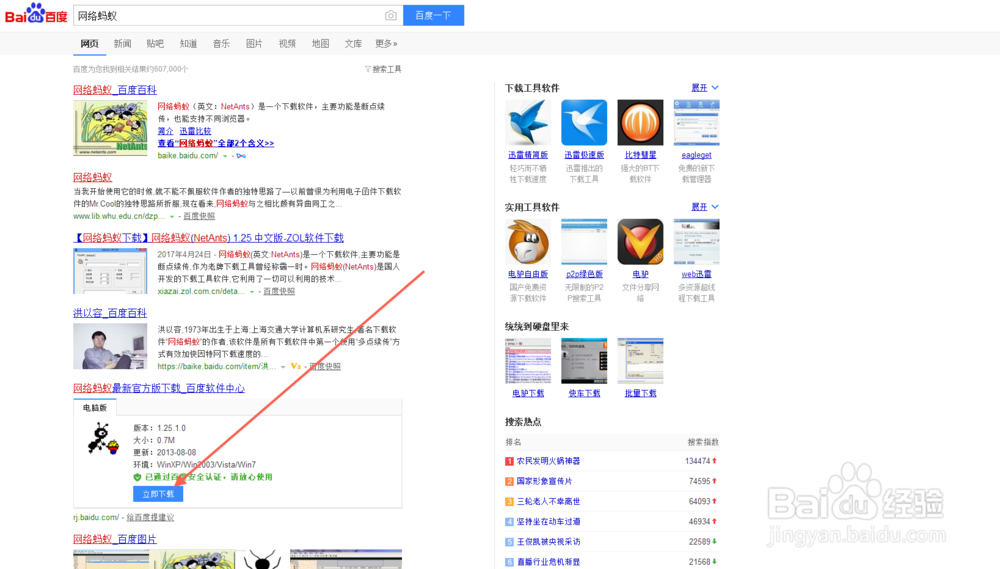The width and height of the screenshot is (1000, 569).
Task: Open hot search 三轮老人不幸离世
Action: tap(548, 501)
